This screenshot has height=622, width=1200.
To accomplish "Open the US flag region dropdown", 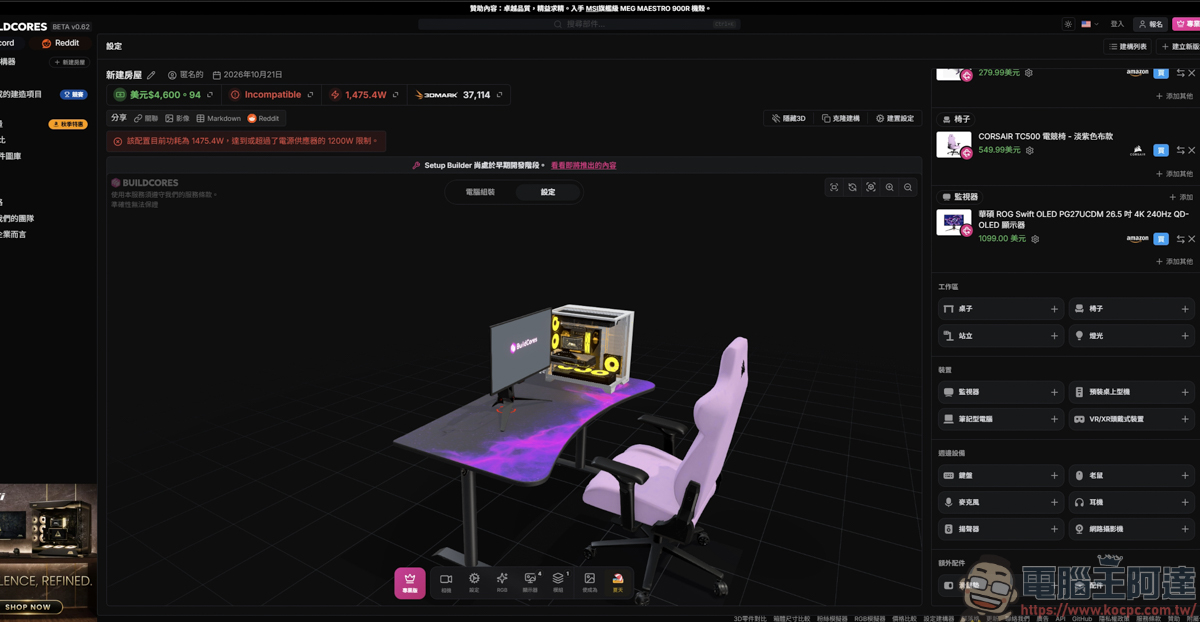I will (x=1090, y=24).
